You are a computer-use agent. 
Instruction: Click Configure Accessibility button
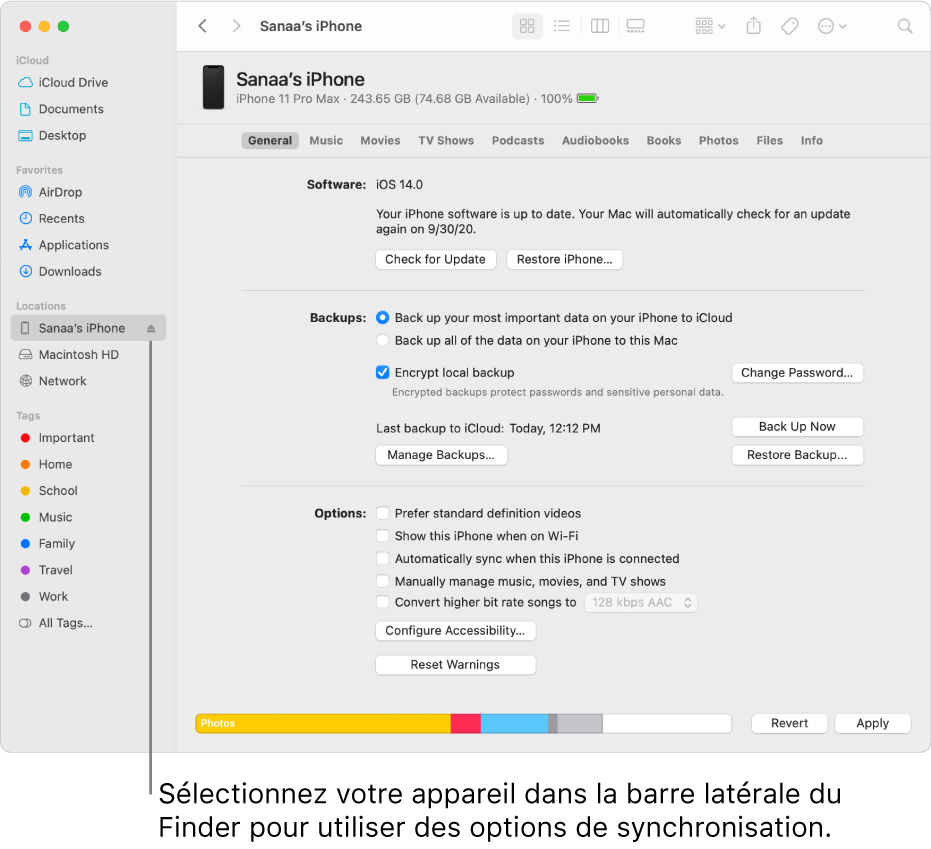pyautogui.click(x=455, y=631)
